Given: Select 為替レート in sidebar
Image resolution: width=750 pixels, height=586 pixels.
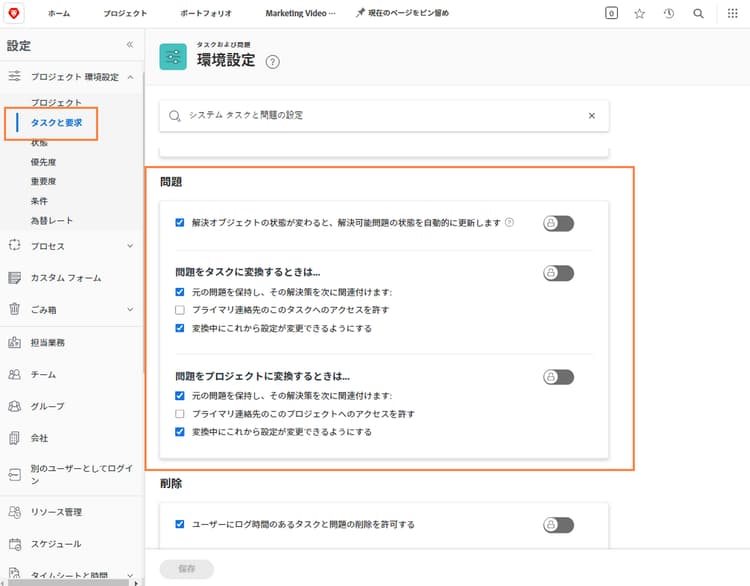Looking at the screenshot, I should pyautogui.click(x=52, y=221).
